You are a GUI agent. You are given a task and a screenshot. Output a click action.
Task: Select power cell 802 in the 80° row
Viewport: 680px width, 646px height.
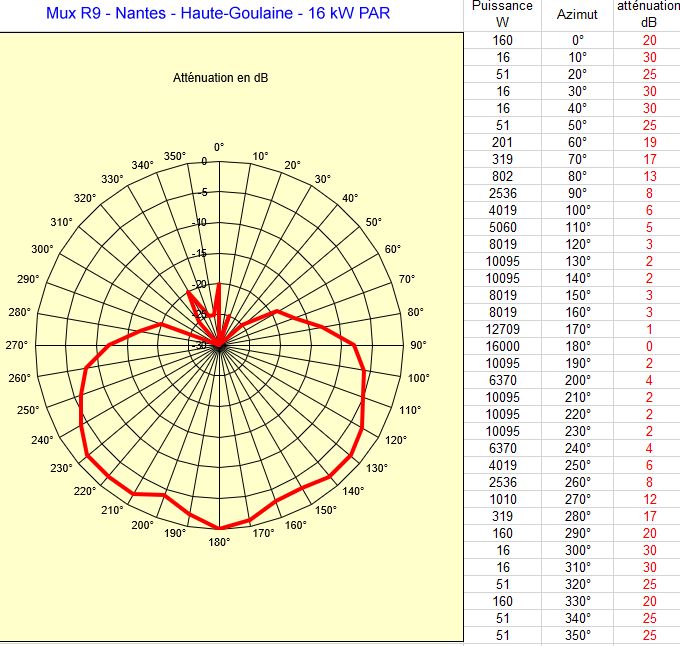pos(503,176)
